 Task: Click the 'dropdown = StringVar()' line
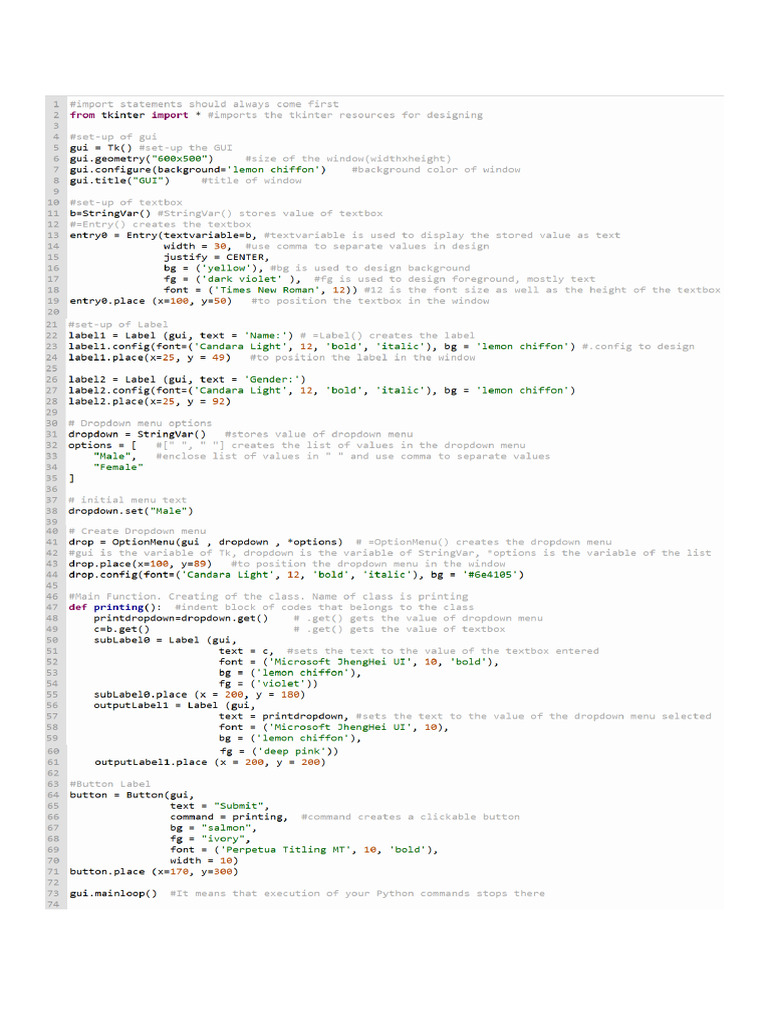tap(137, 434)
